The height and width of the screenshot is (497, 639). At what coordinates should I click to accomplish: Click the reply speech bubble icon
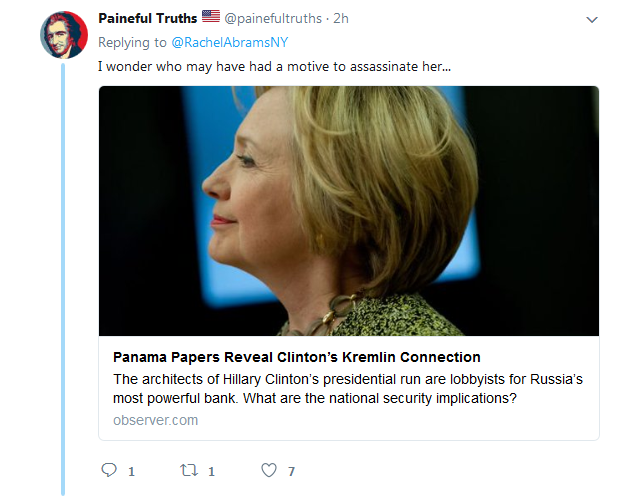click(110, 470)
